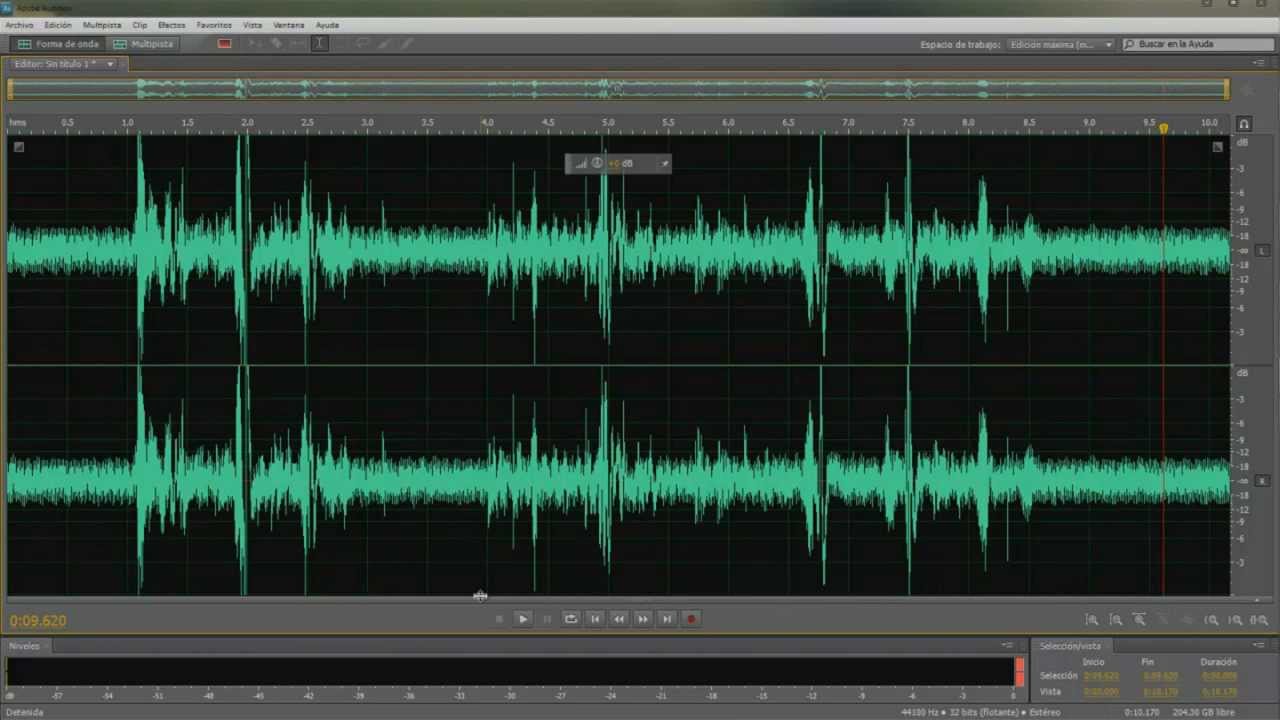Toggle right channel R enable button
The height and width of the screenshot is (720, 1280).
pos(1262,481)
